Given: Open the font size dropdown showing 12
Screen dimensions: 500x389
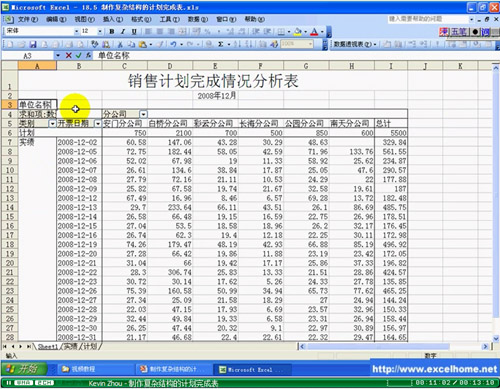Looking at the screenshot, I should [x=100, y=31].
